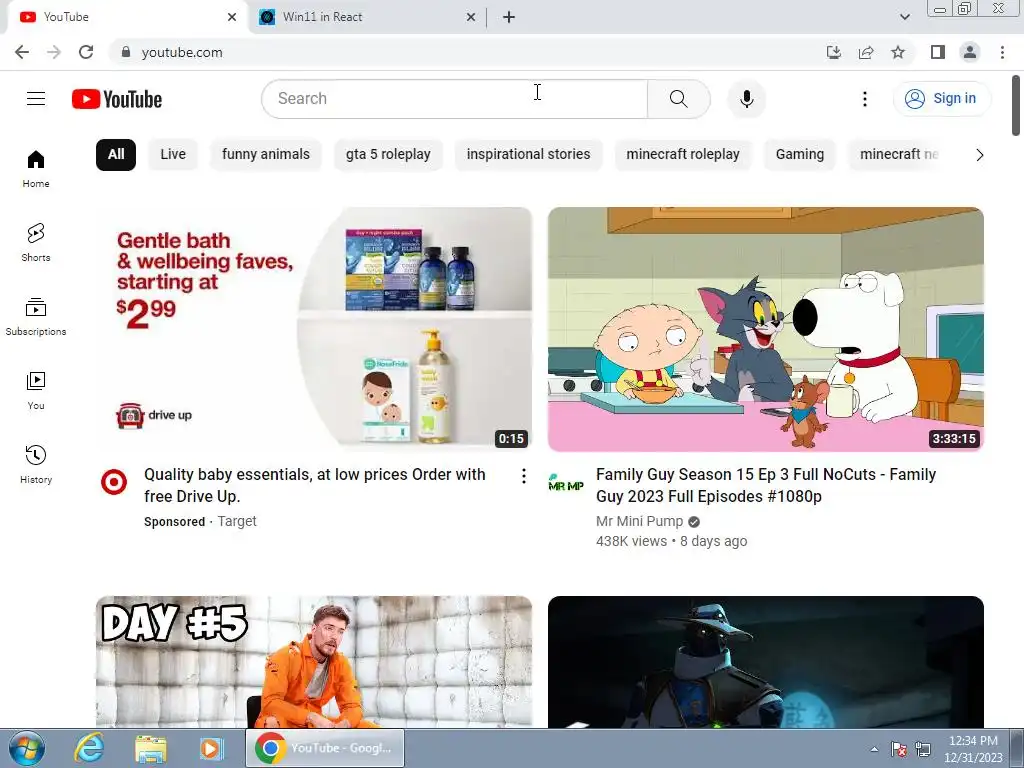Open the DAY #5 video thumbnail
The height and width of the screenshot is (768, 1024).
(314, 662)
